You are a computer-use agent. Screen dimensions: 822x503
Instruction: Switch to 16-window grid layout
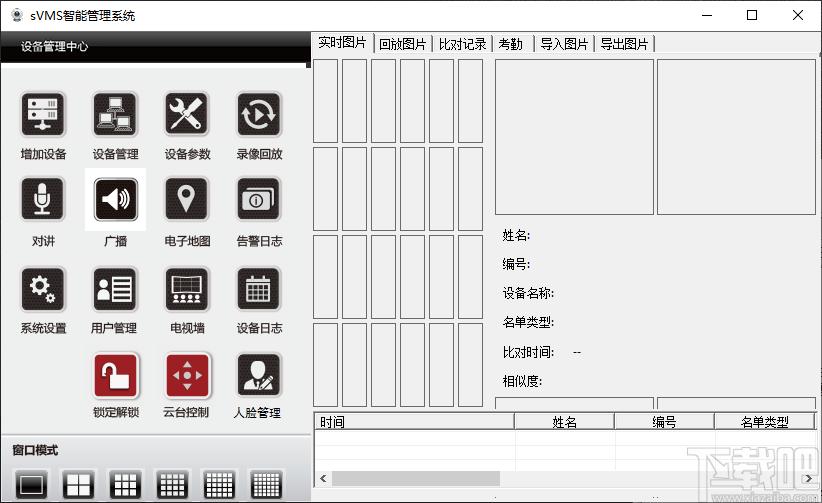point(172,485)
